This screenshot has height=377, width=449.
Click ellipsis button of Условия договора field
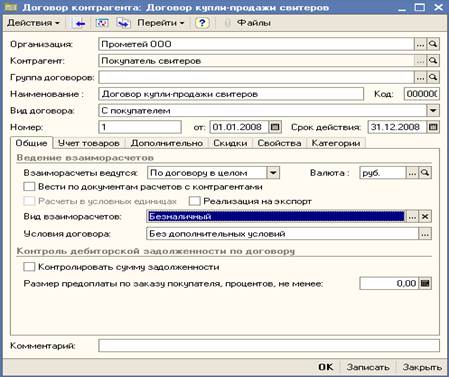[x=425, y=234]
